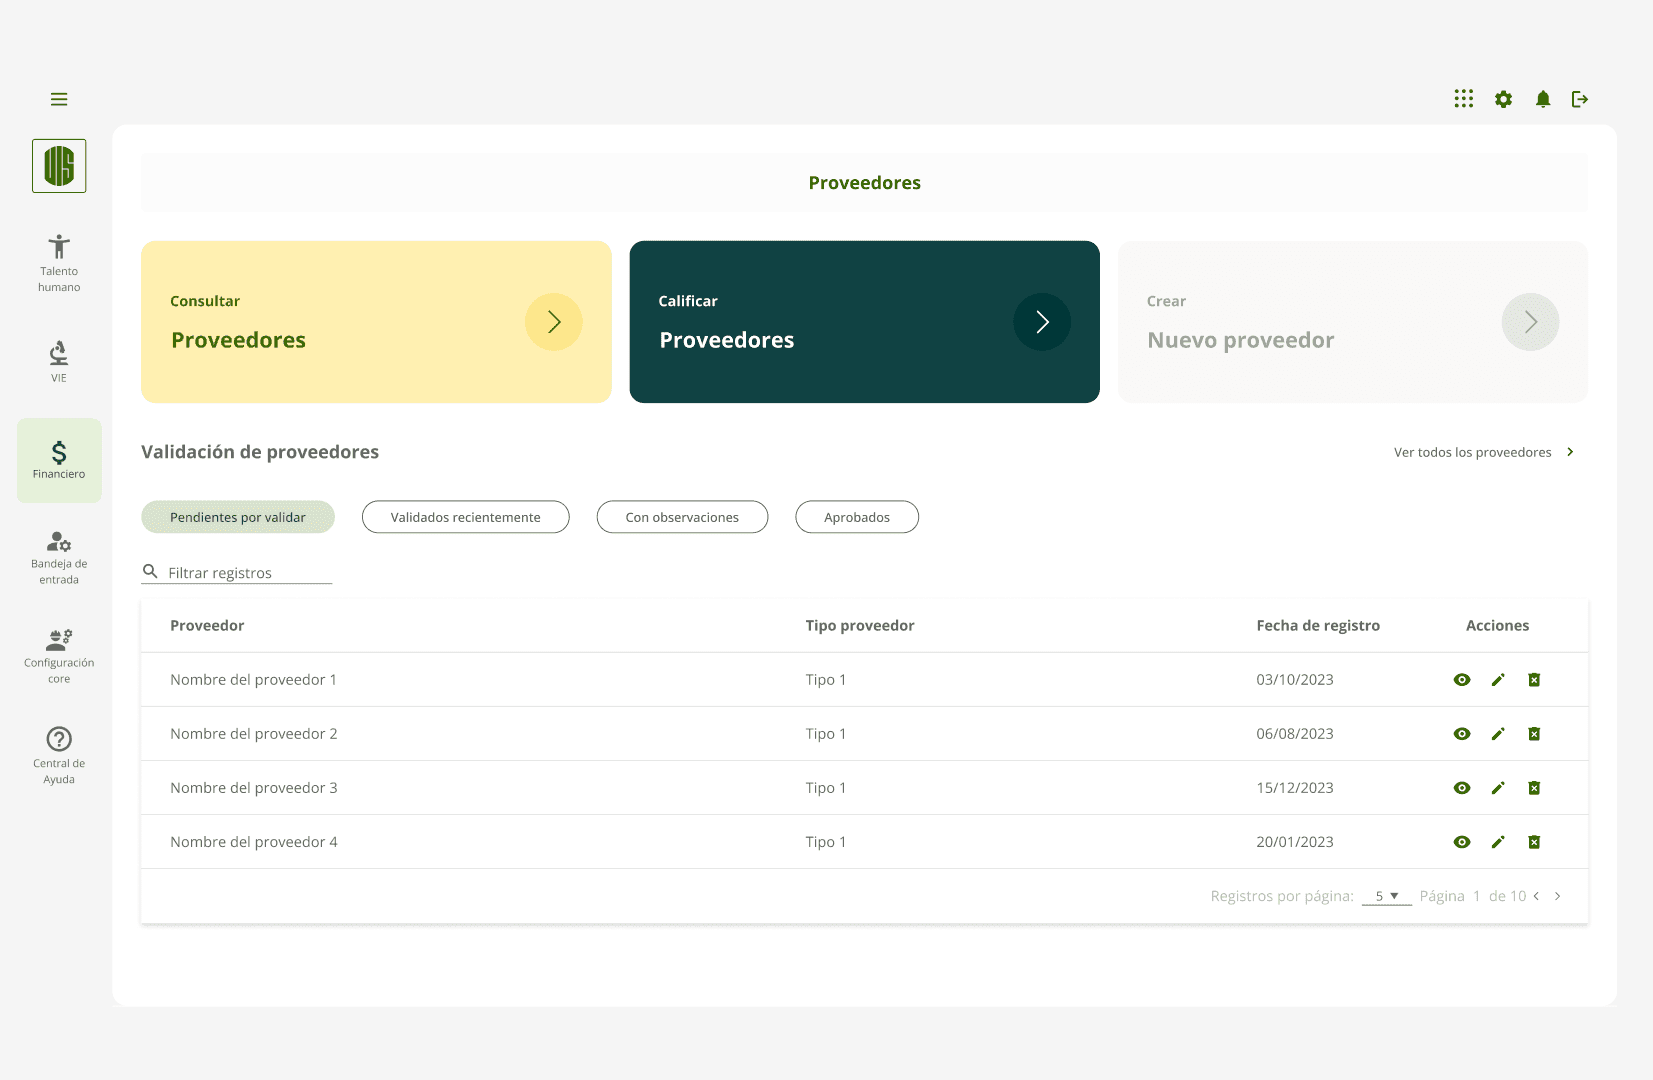Open the Consultar Proveedores card
The height and width of the screenshot is (1080, 1653).
376,322
